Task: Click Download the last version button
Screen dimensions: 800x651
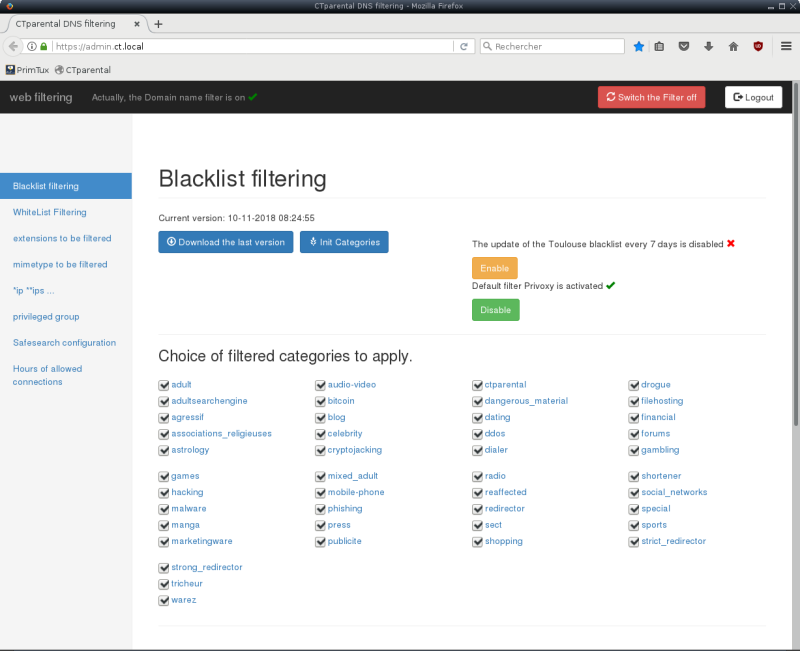Action: pos(226,242)
